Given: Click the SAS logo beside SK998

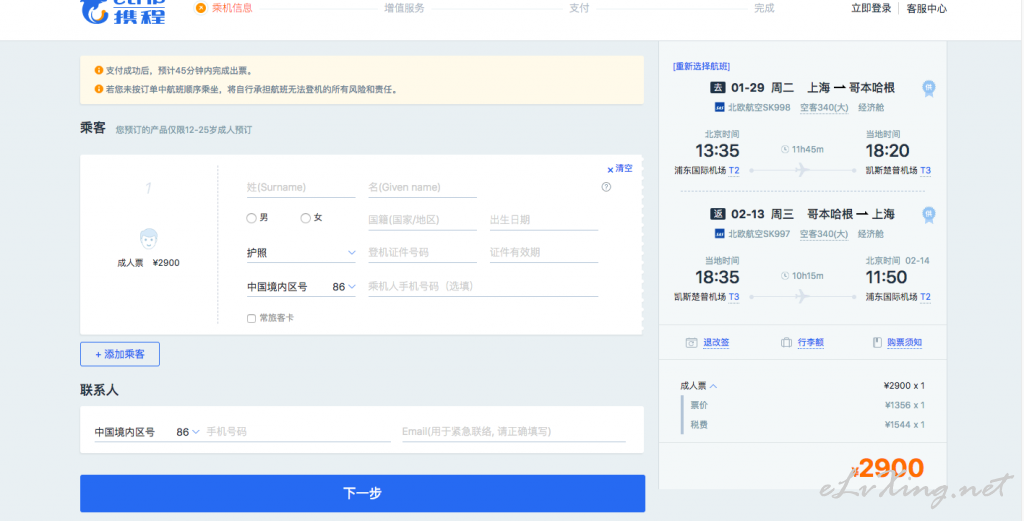Looking at the screenshot, I should point(719,108).
